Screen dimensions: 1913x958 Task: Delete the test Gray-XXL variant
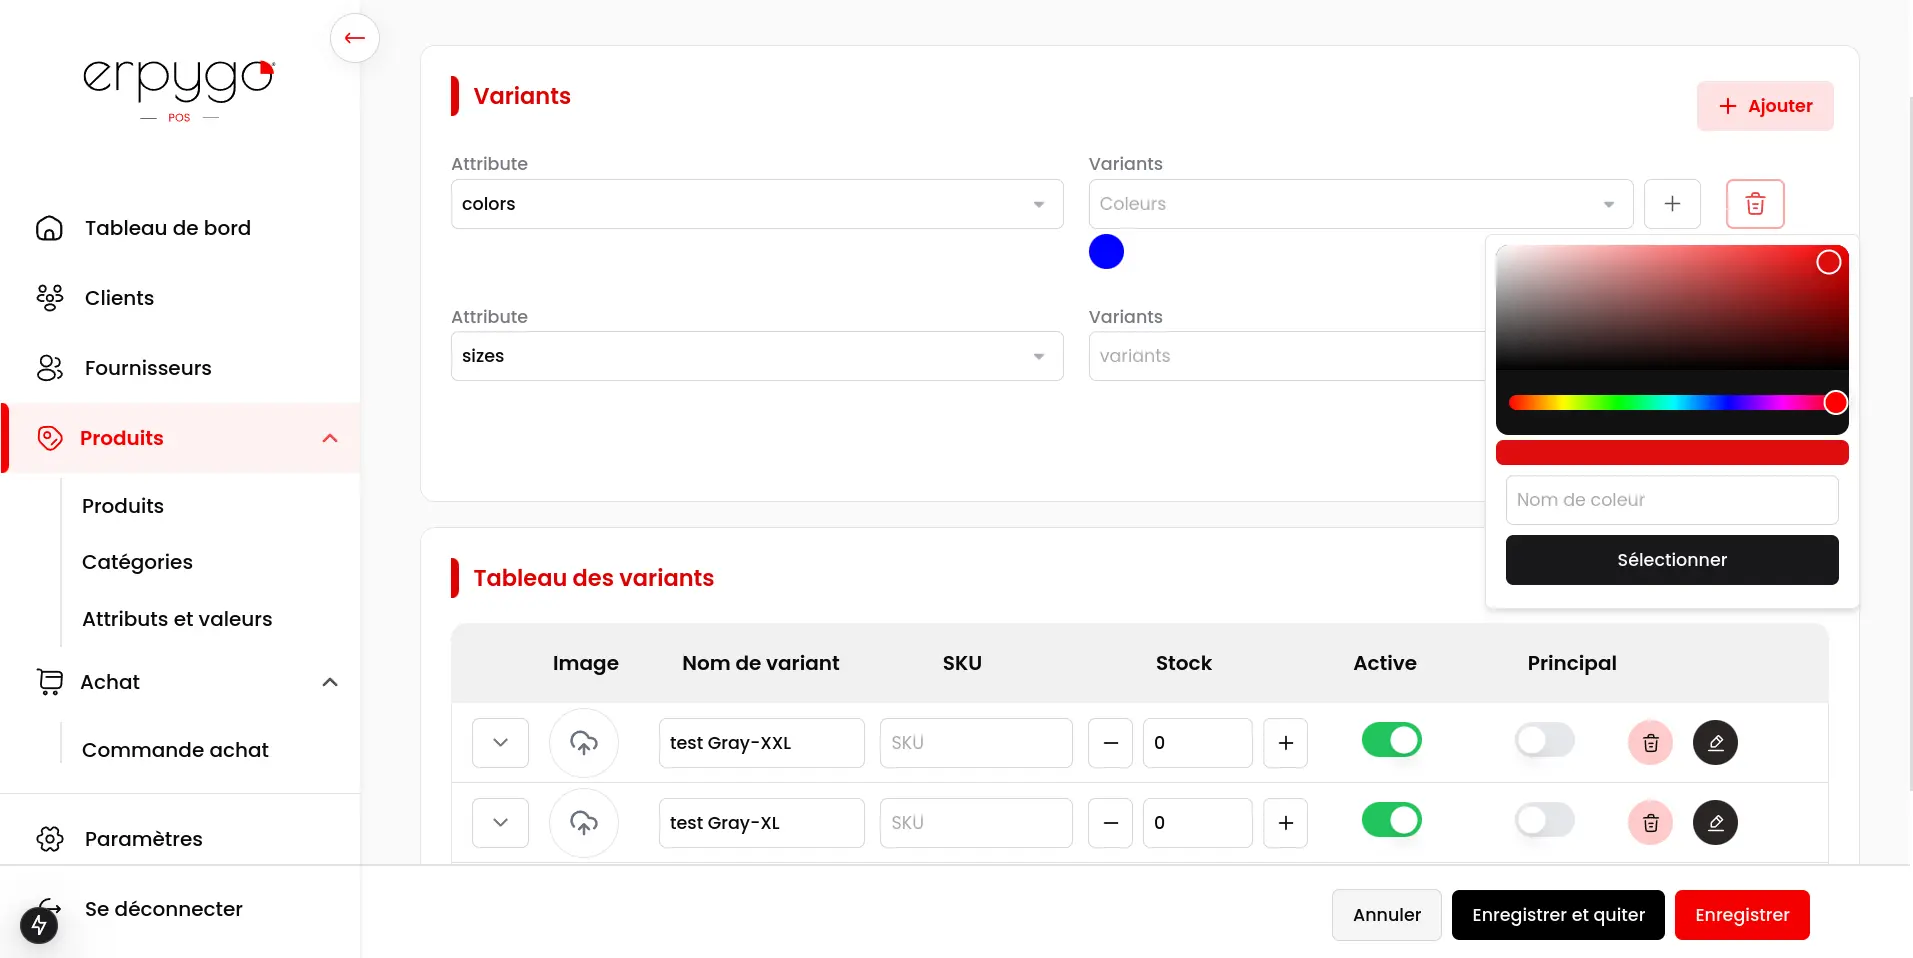1650,743
